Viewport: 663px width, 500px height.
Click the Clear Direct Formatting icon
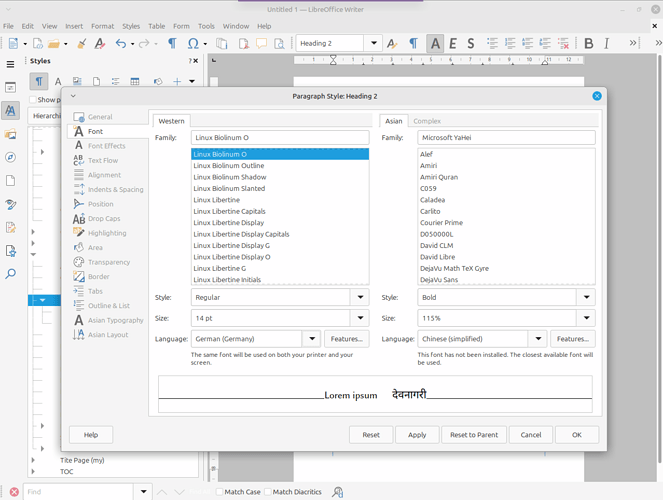pos(100,44)
